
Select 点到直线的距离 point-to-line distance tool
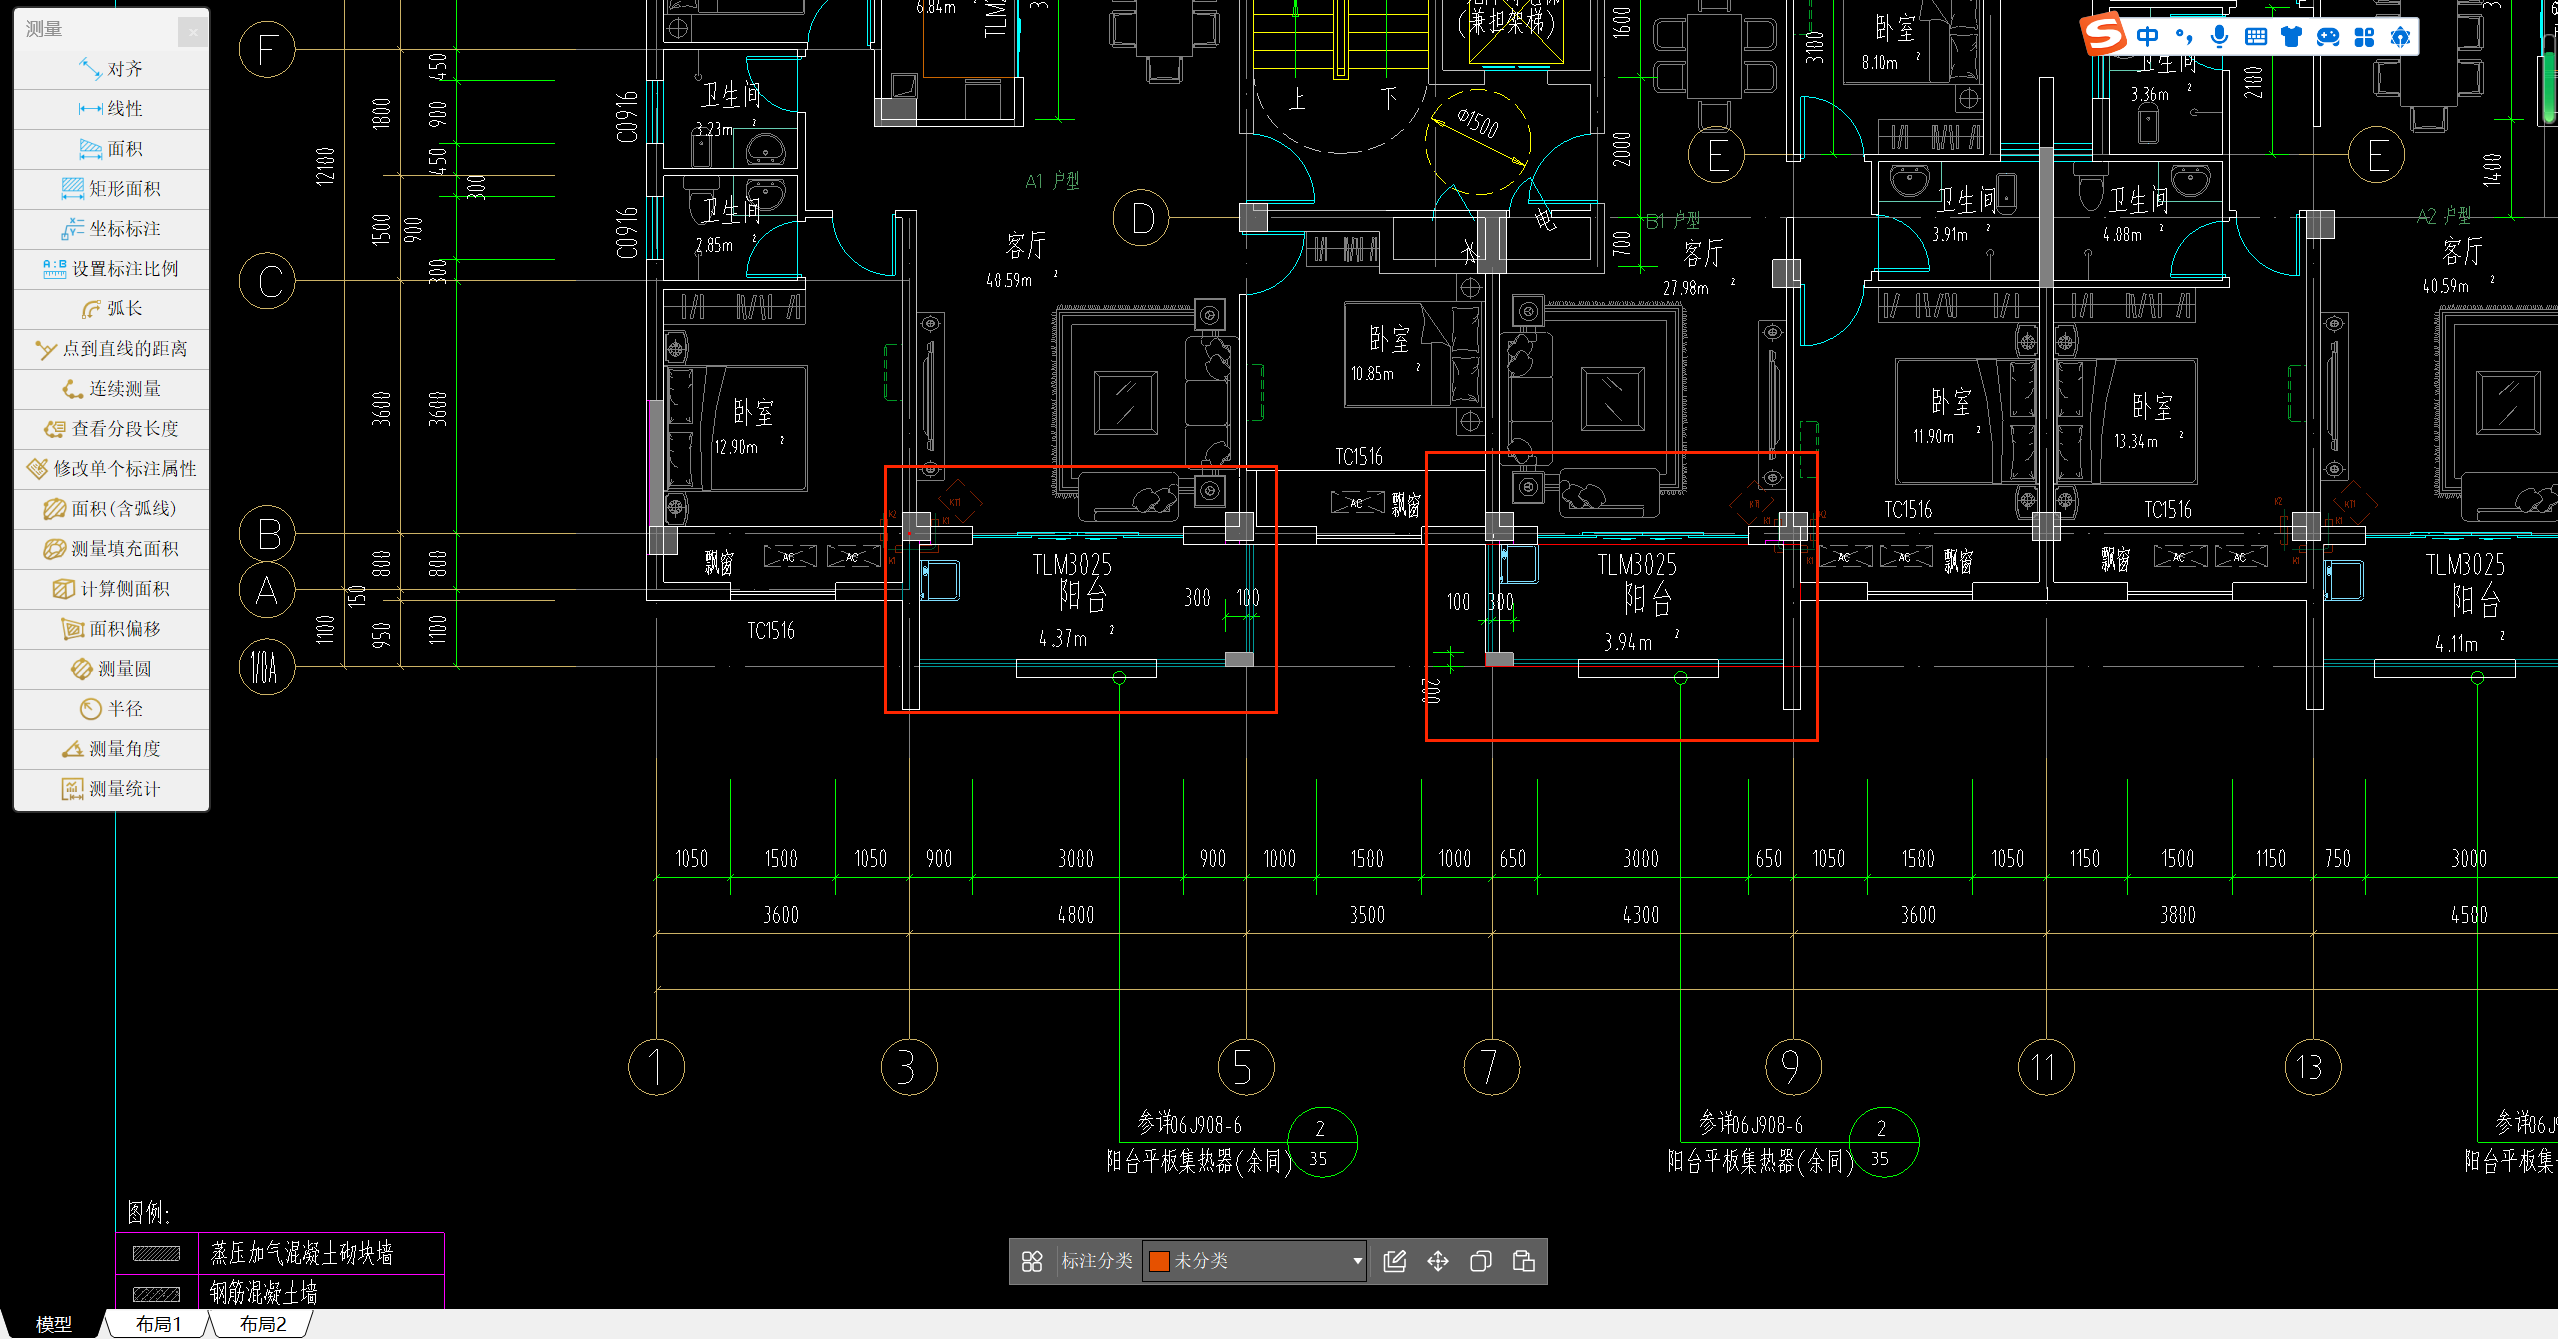[x=111, y=349]
